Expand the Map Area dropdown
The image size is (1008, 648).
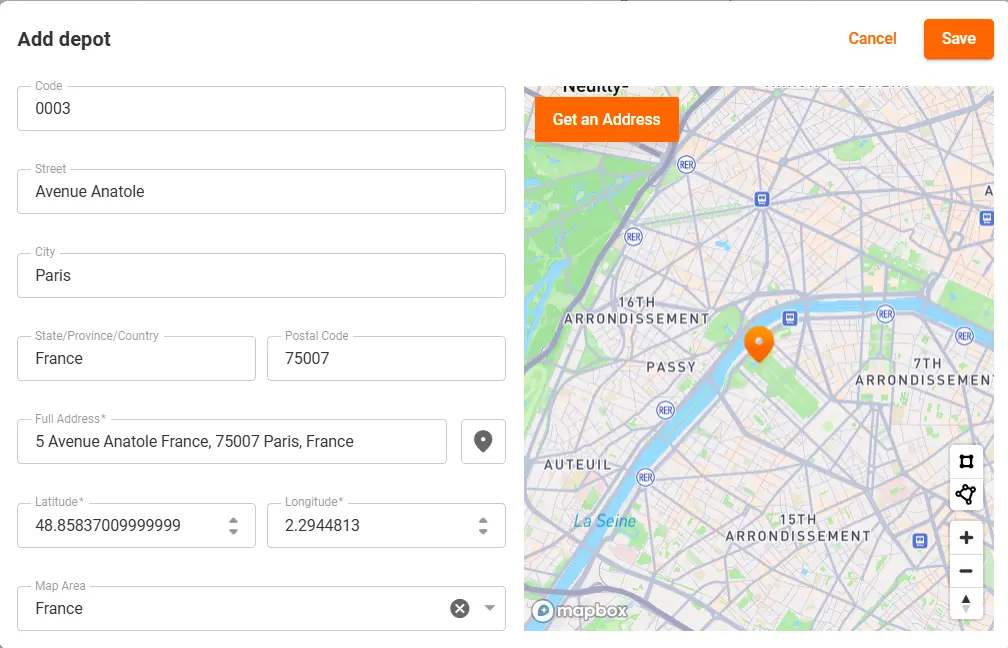(490, 608)
